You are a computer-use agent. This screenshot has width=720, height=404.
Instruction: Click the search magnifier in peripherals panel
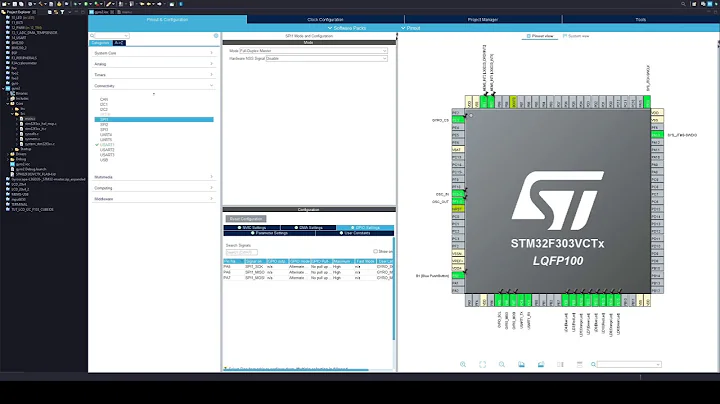[92, 35]
